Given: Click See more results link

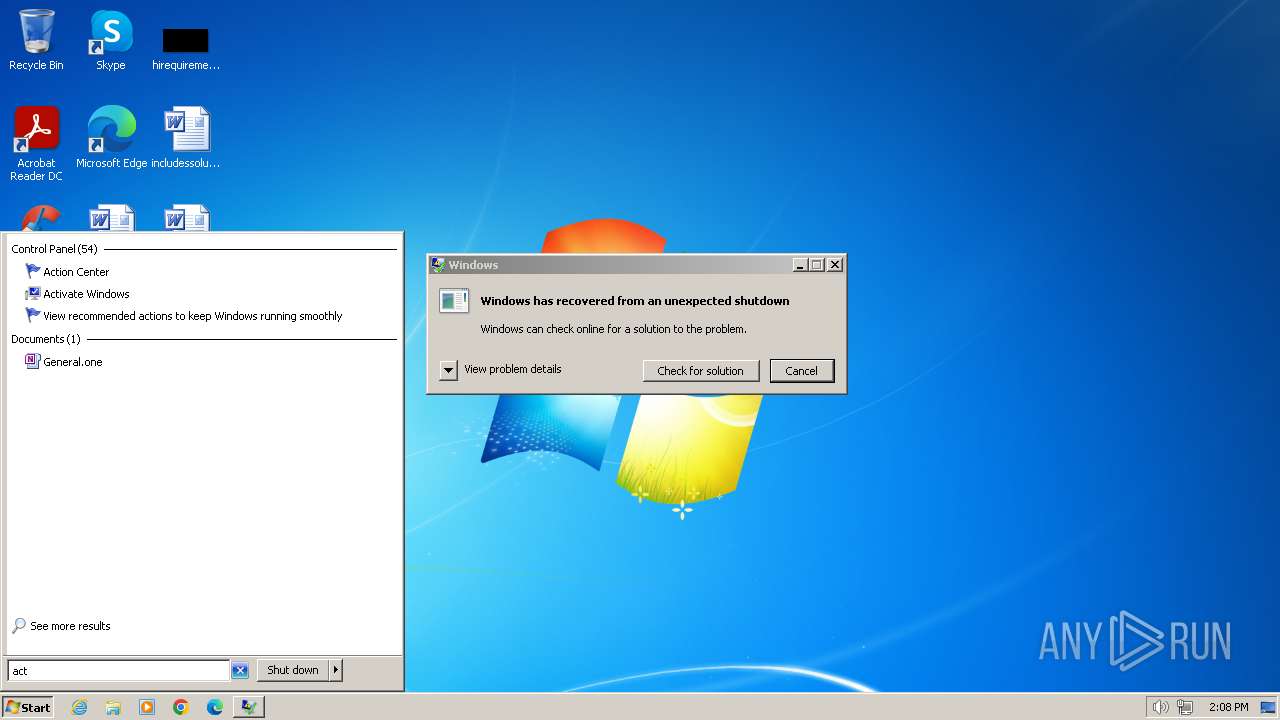Looking at the screenshot, I should 70,626.
